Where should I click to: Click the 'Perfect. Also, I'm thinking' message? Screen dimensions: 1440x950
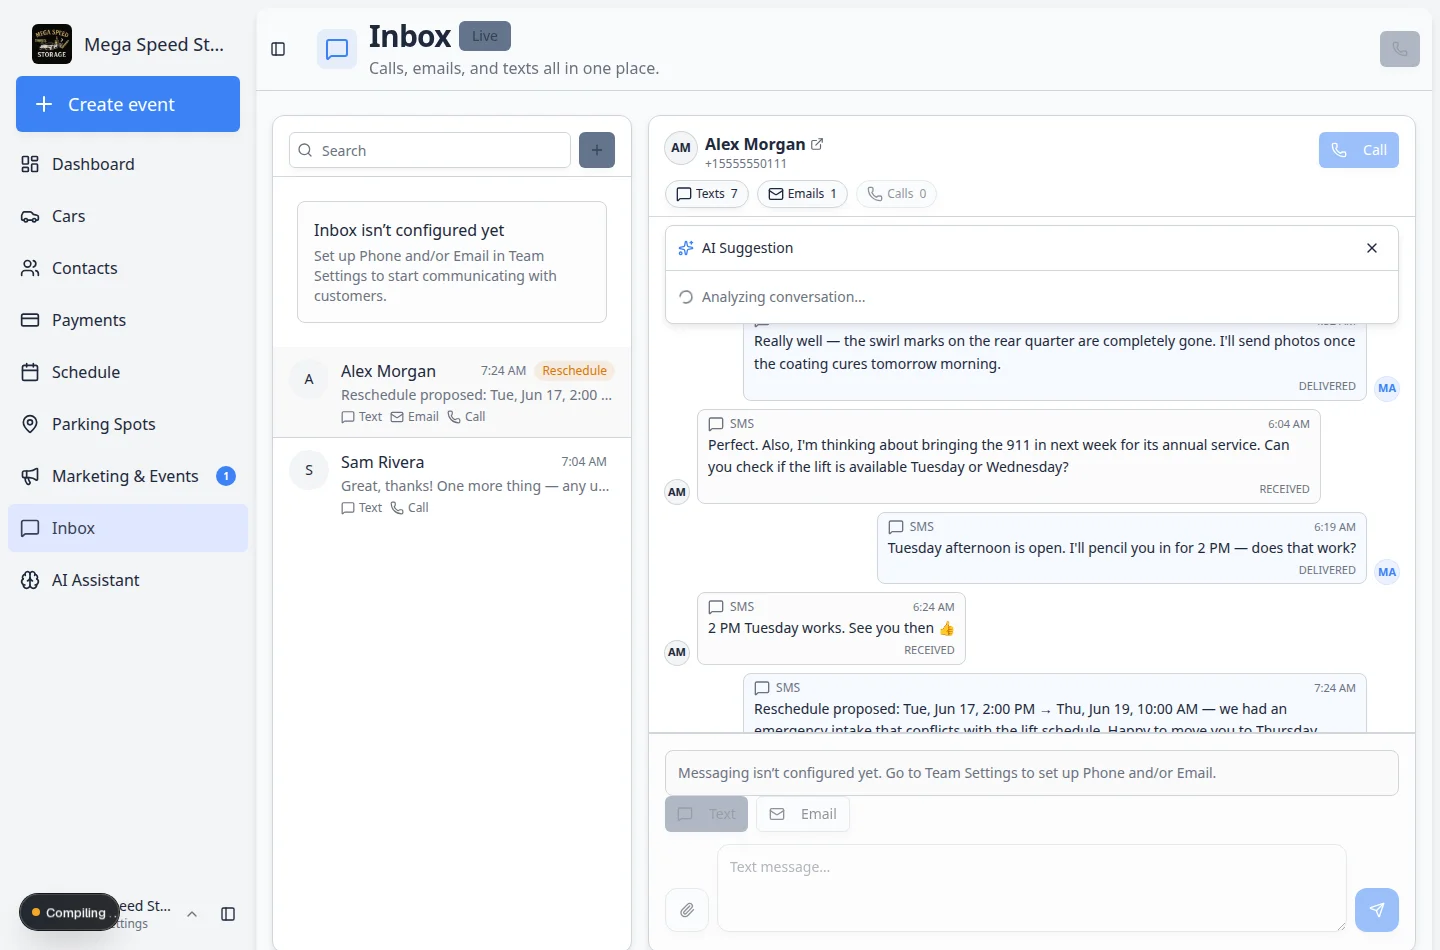(x=1009, y=456)
